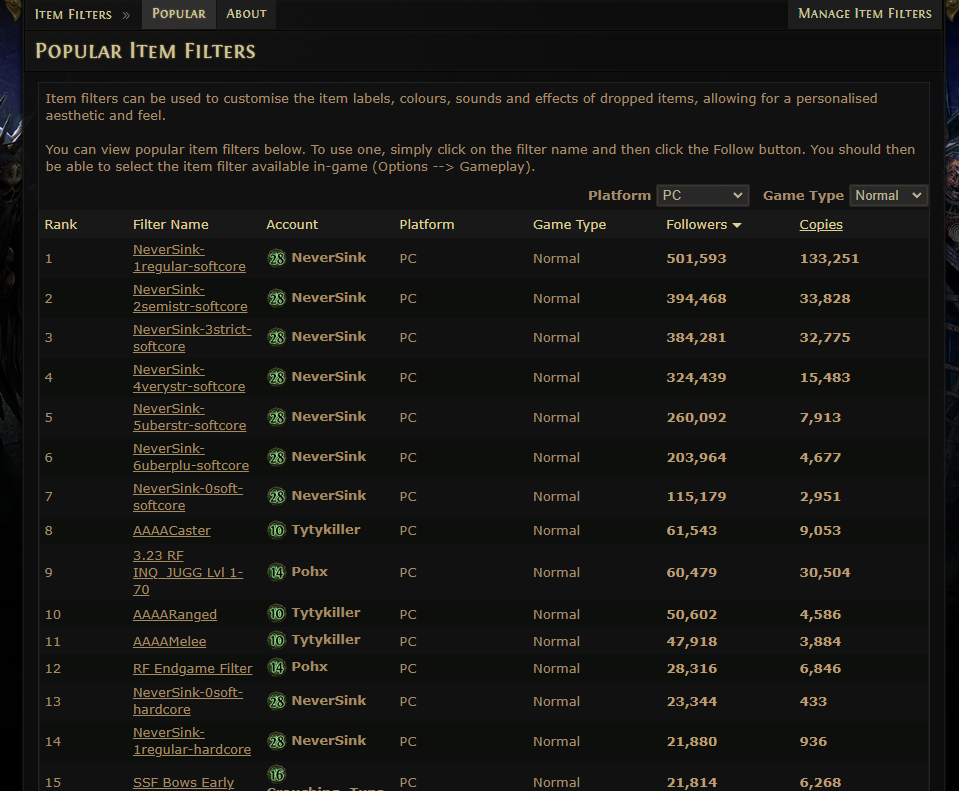
Task: Open NeverSink-3strict-softcore filter link
Action: [192, 338]
